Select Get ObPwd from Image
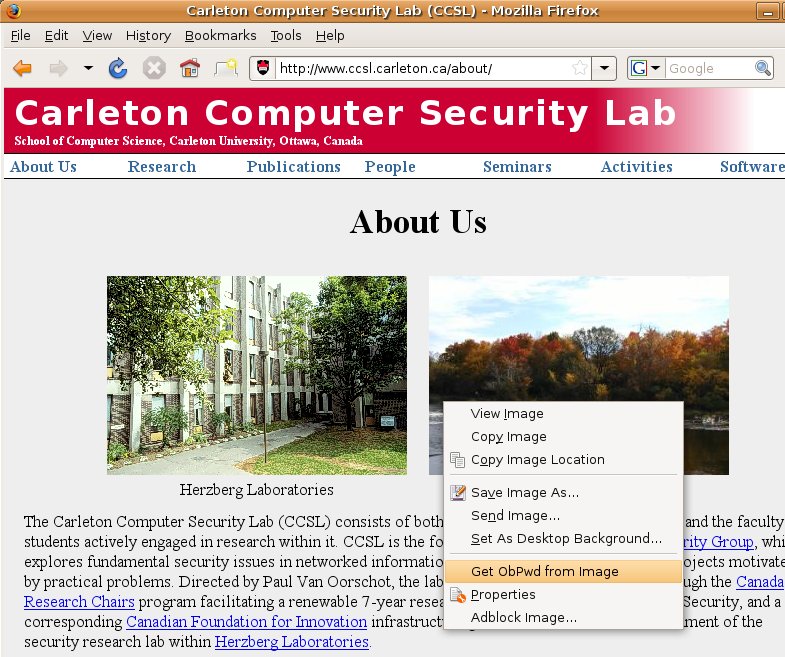The image size is (785, 657). pyautogui.click(x=563, y=571)
